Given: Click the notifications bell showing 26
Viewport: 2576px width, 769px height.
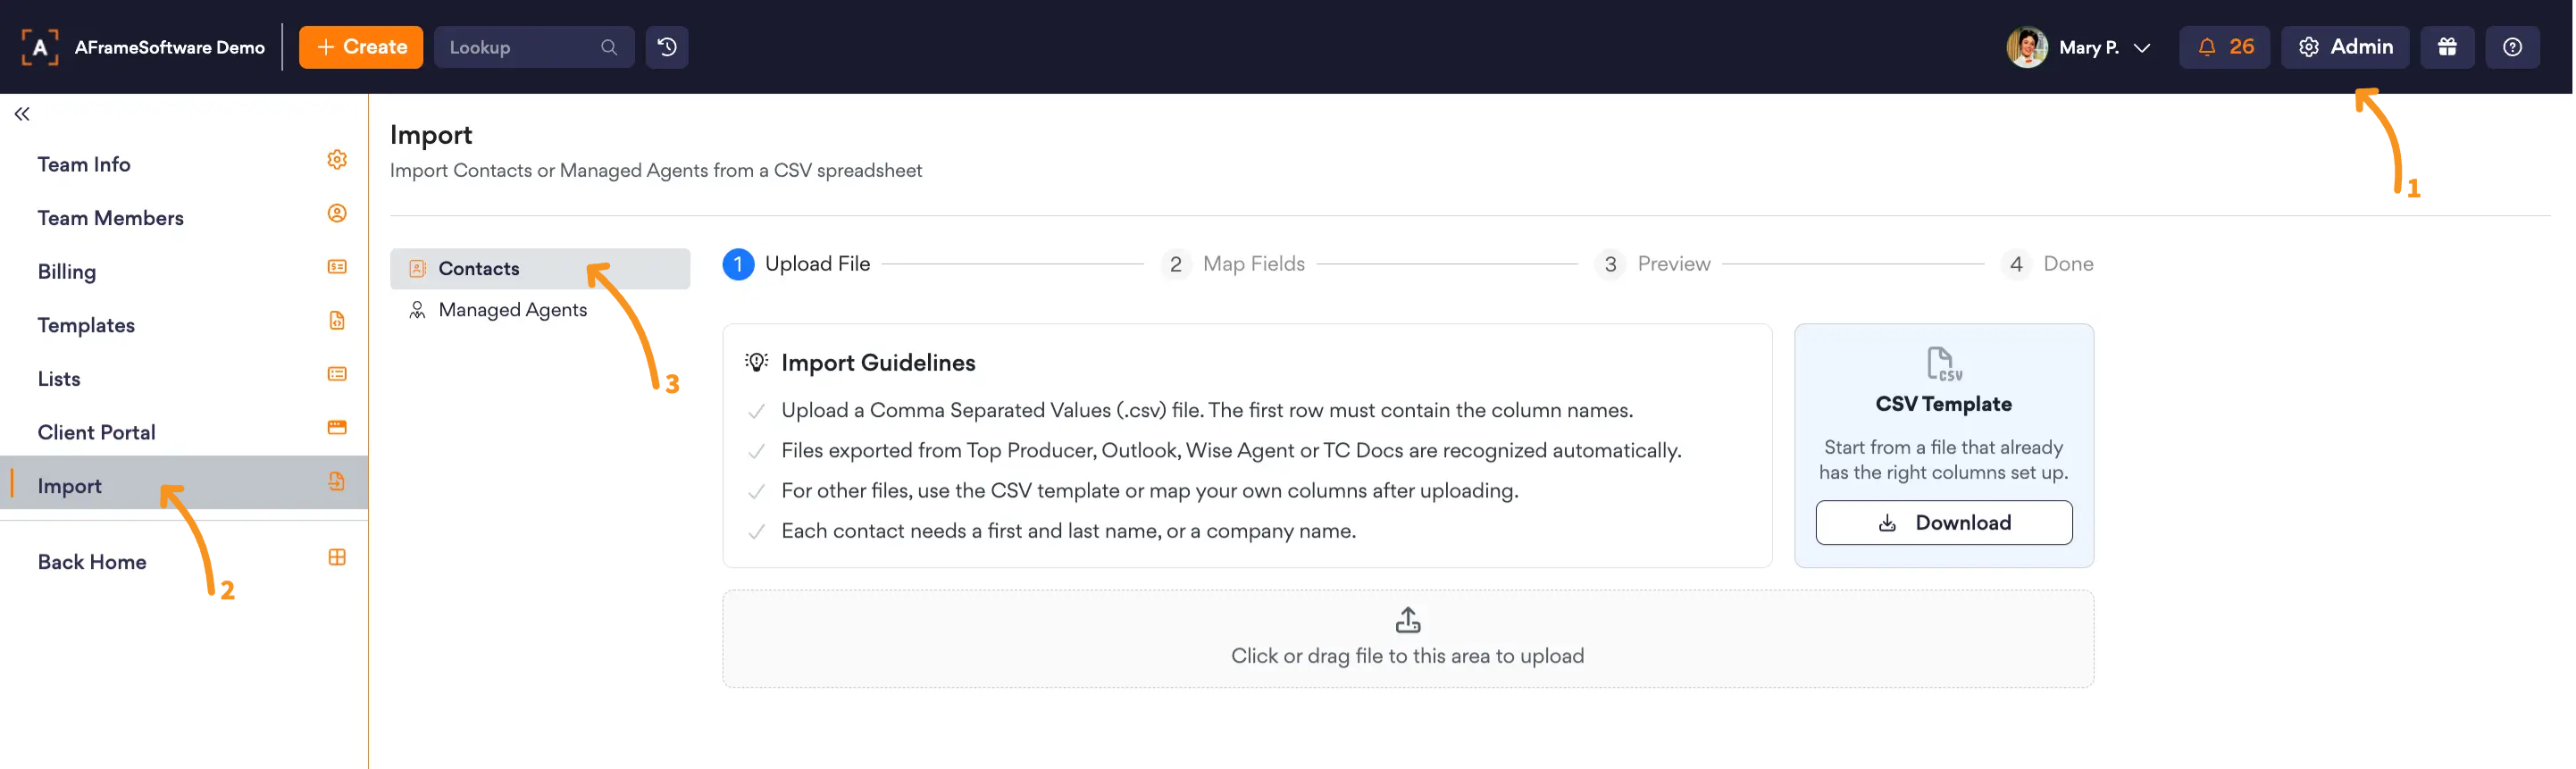Looking at the screenshot, I should pyautogui.click(x=2223, y=47).
